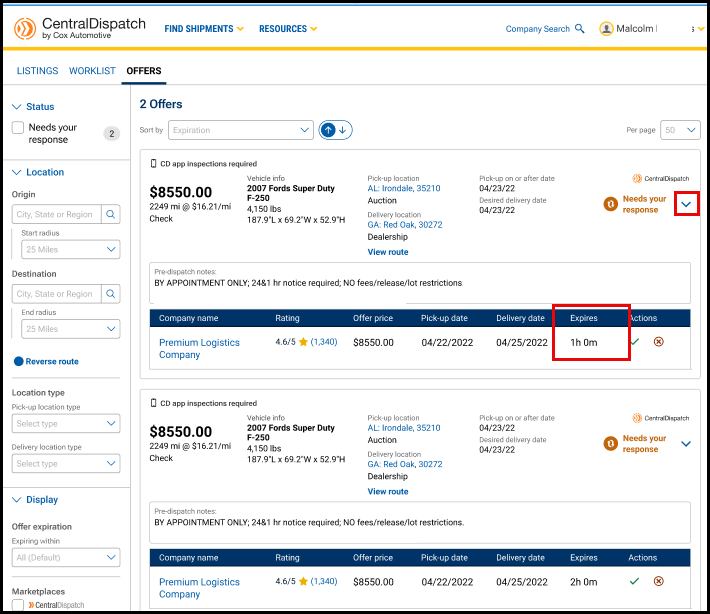Tick the CentralDispatch marketplace checkbox
This screenshot has width=710, height=614.
coord(18,605)
